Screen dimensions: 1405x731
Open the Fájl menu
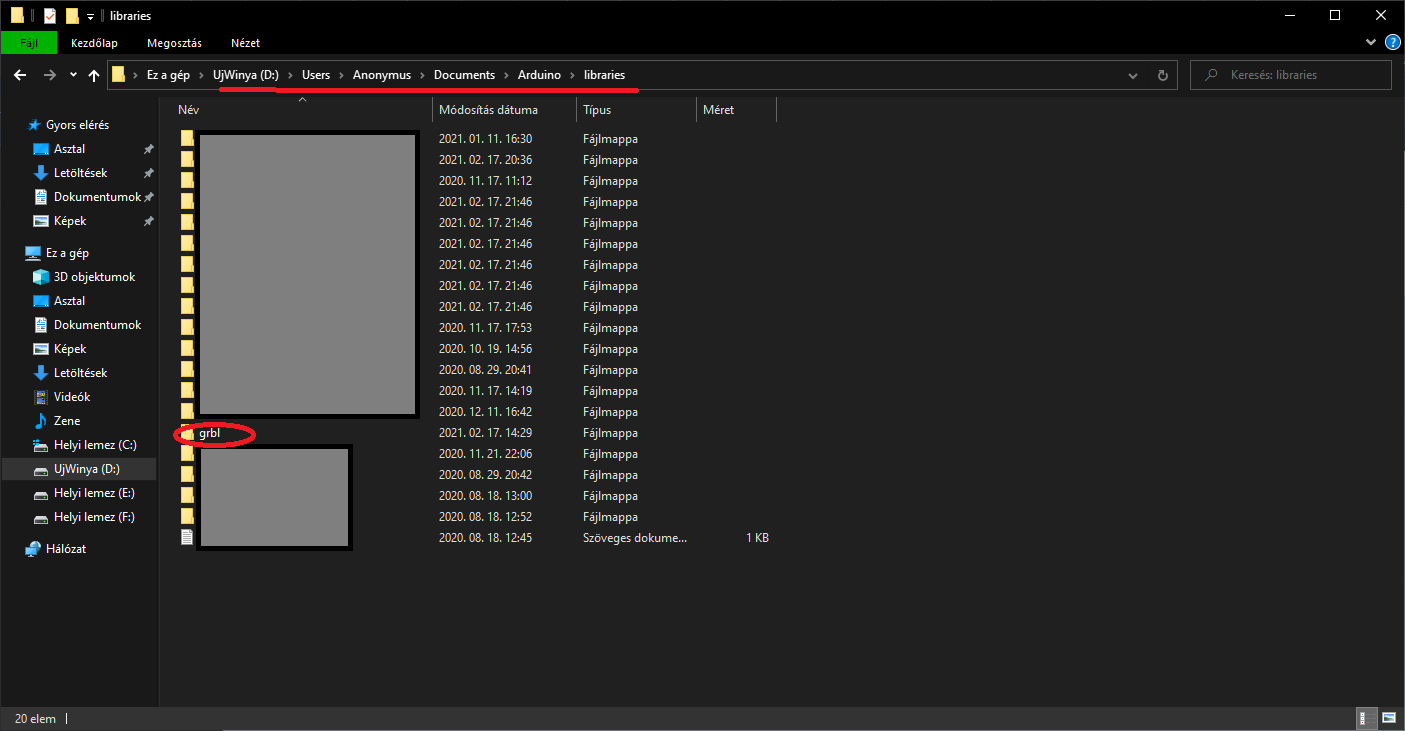pyautogui.click(x=30, y=43)
